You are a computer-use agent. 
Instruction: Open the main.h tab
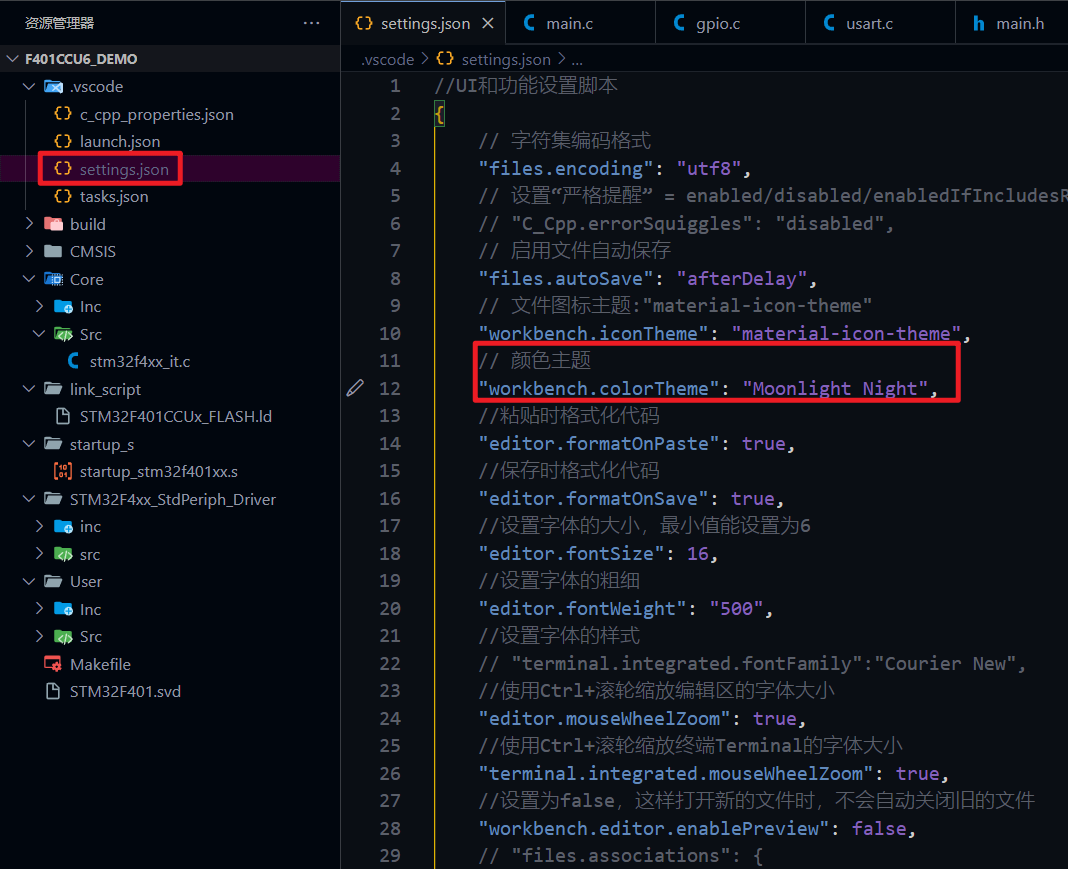[x=1020, y=22]
